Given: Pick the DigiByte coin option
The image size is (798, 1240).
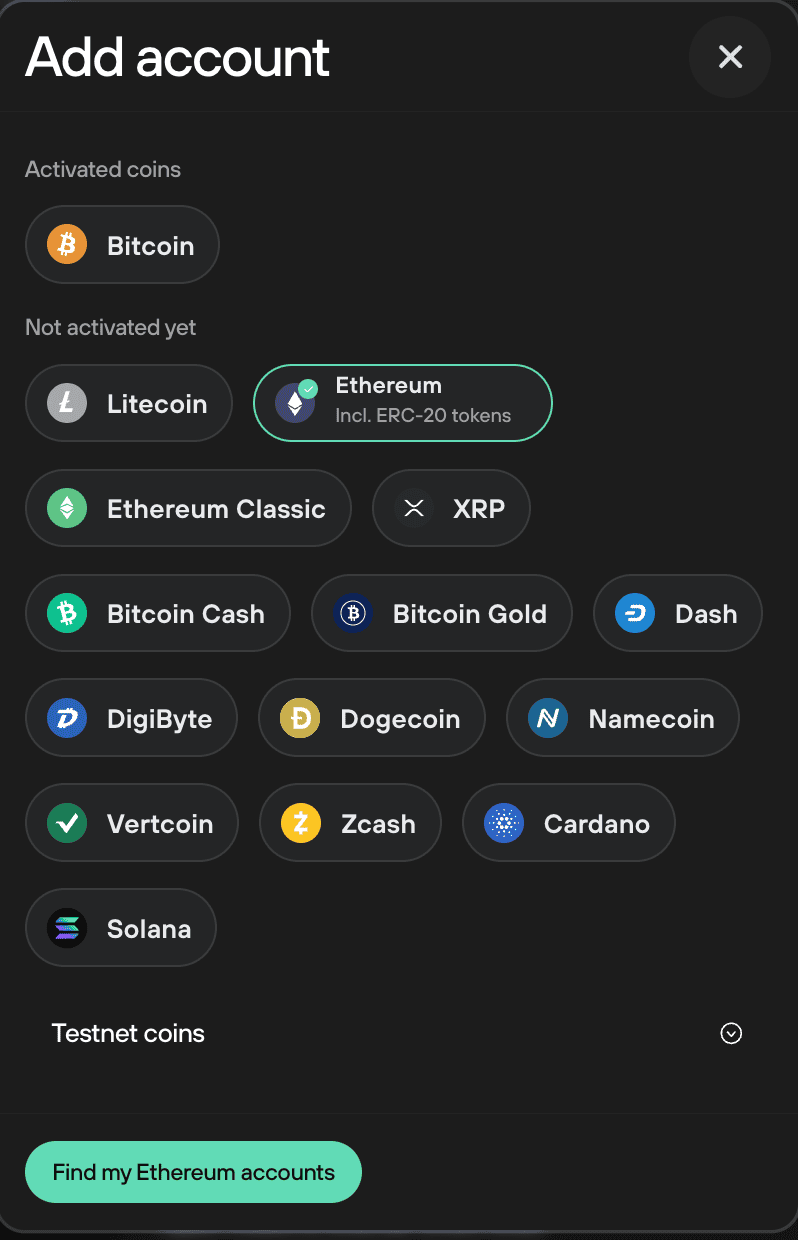Looking at the screenshot, I should pos(132,718).
